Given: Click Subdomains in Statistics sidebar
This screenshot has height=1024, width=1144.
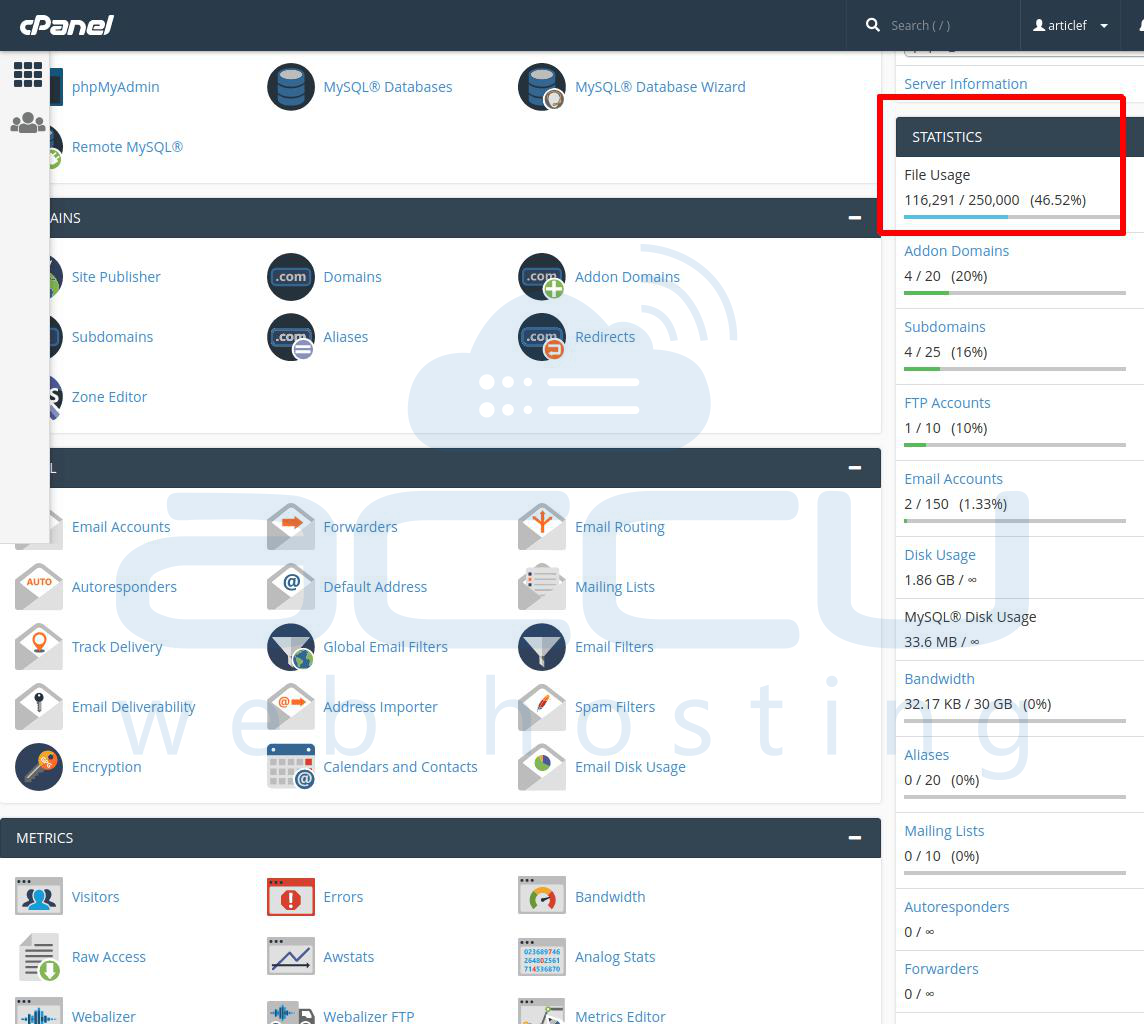Looking at the screenshot, I should tap(945, 327).
